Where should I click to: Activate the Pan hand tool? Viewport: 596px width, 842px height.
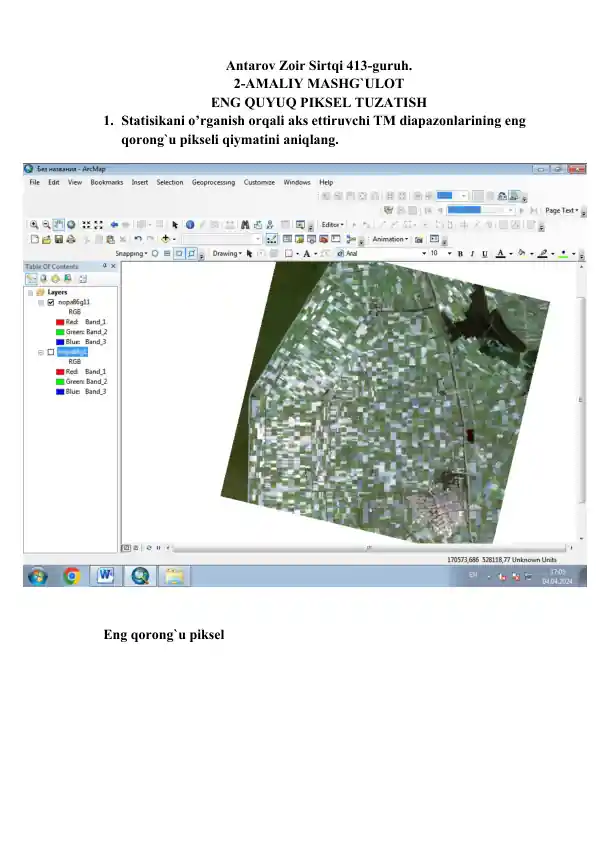pos(59,225)
